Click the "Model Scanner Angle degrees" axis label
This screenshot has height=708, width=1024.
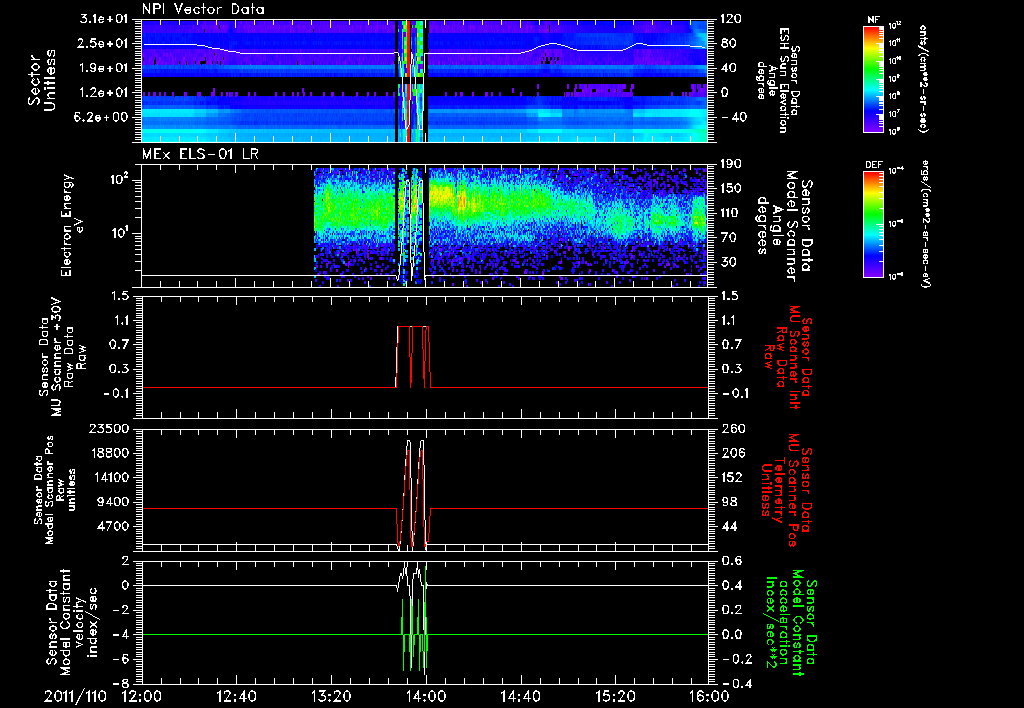tap(784, 225)
